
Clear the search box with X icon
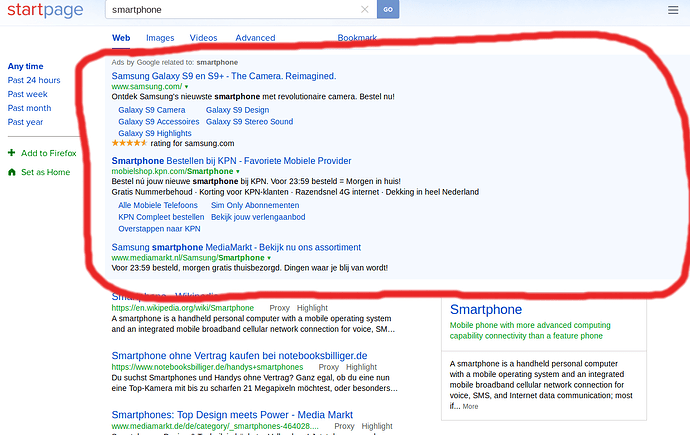(x=364, y=9)
